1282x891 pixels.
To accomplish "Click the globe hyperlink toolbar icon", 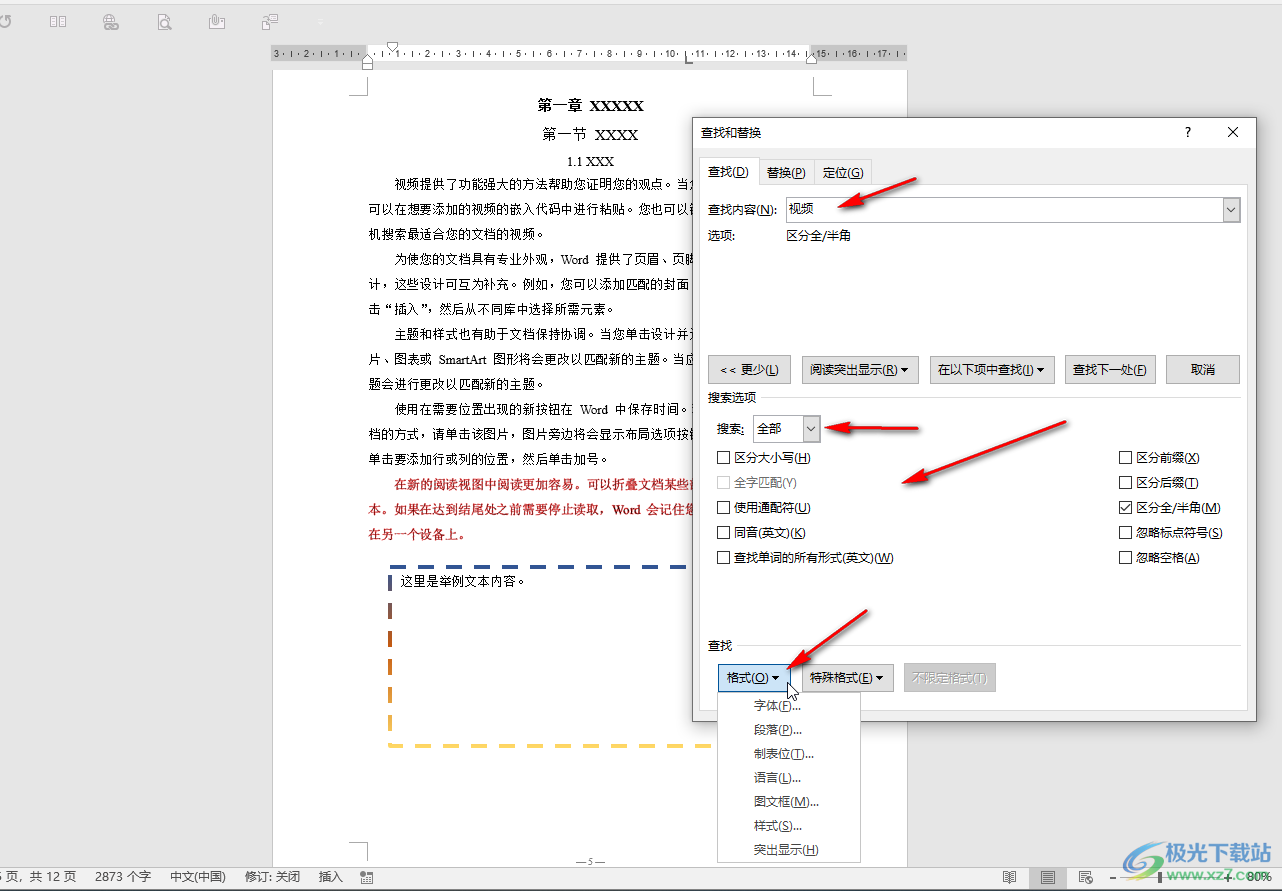I will 111,21.
